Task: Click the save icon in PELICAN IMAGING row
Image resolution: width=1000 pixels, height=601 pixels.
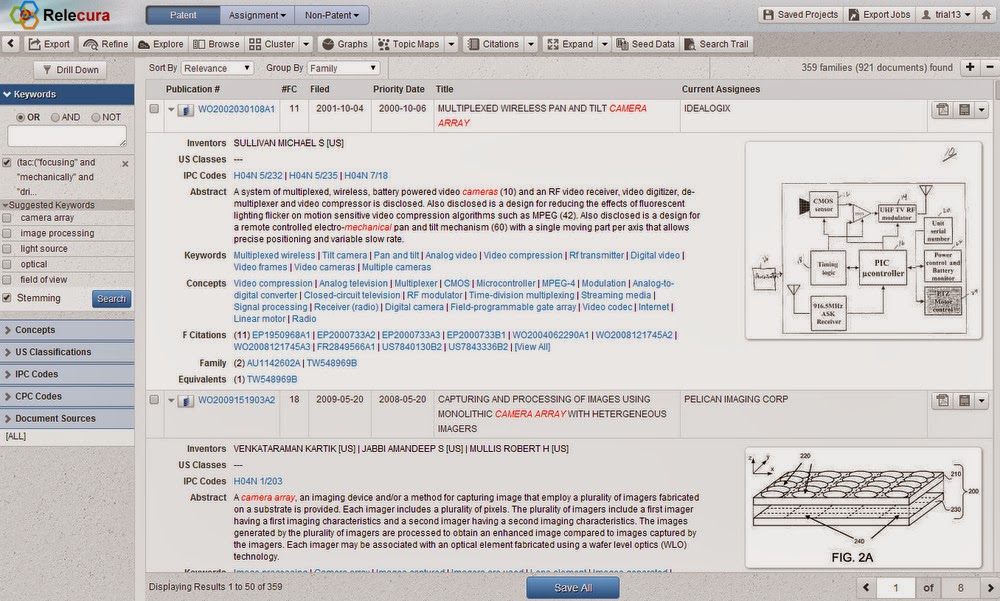Action: point(964,401)
